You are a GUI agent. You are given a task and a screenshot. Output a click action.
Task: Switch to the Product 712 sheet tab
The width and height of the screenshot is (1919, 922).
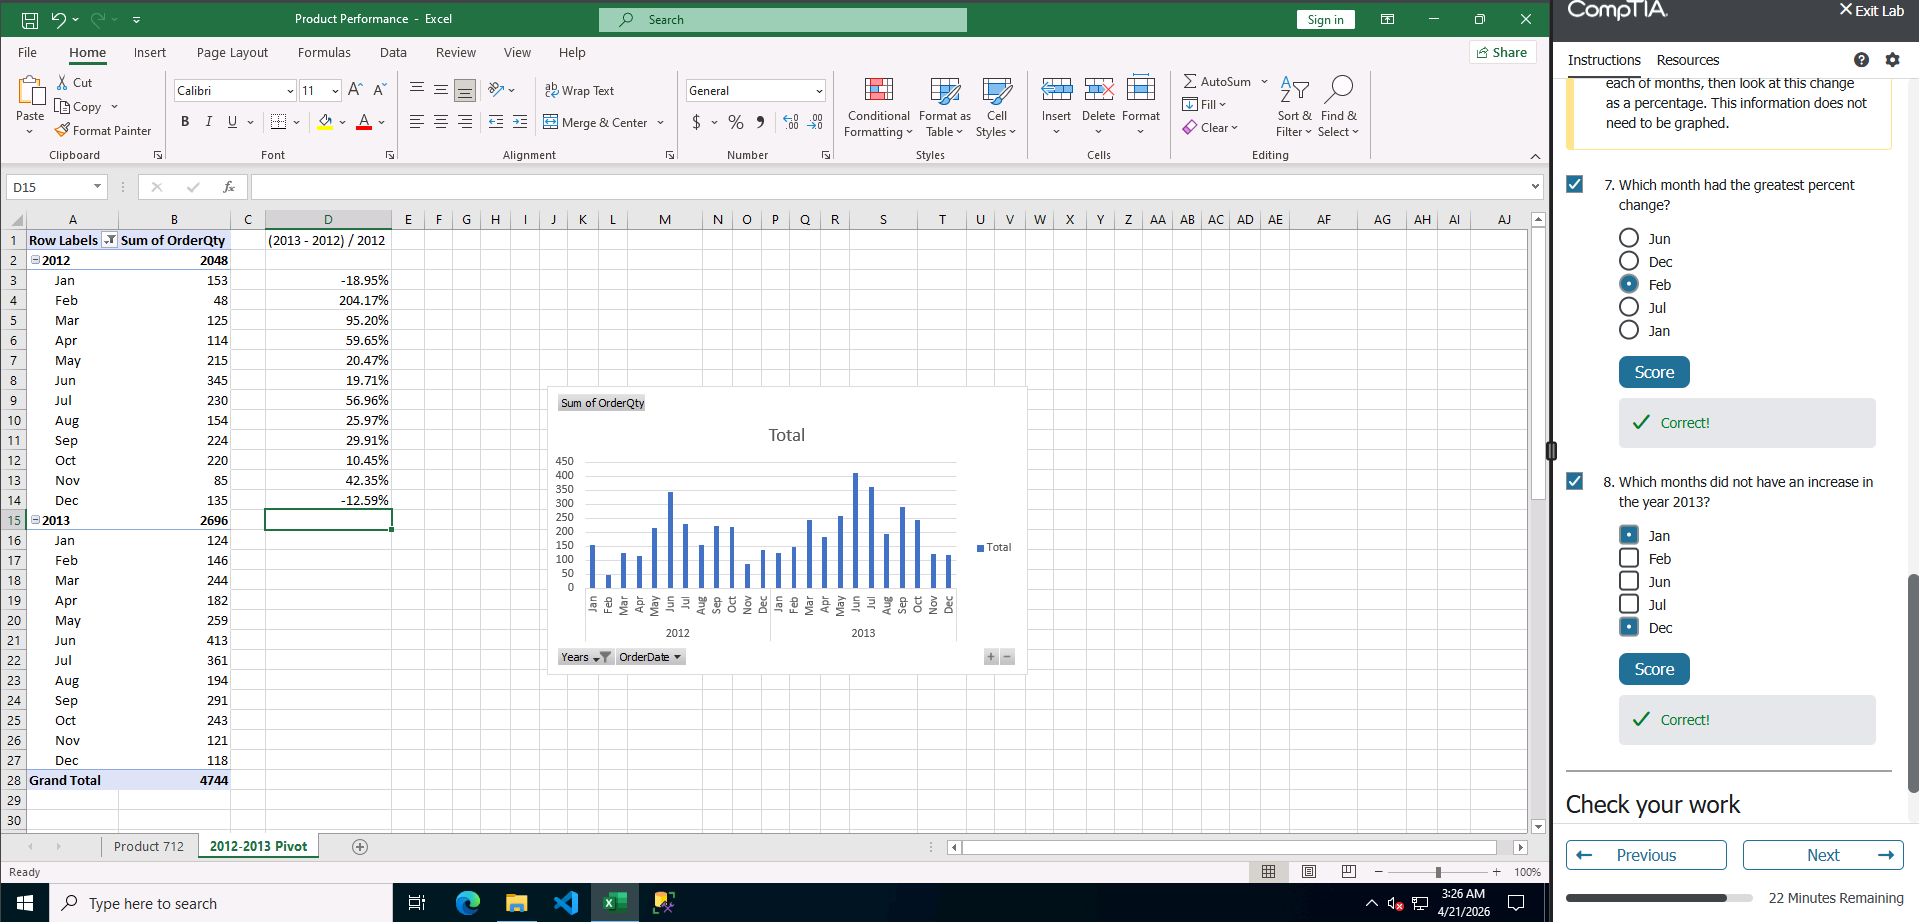(x=149, y=847)
